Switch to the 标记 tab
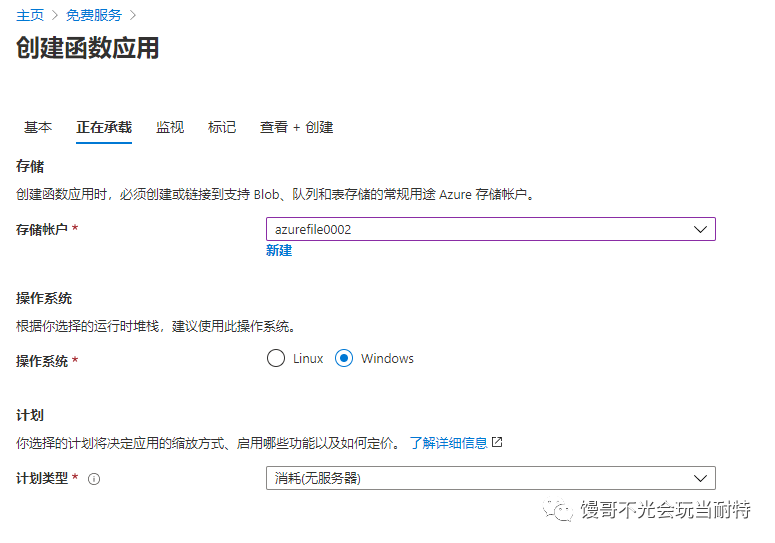The height and width of the screenshot is (543, 775). coord(222,127)
